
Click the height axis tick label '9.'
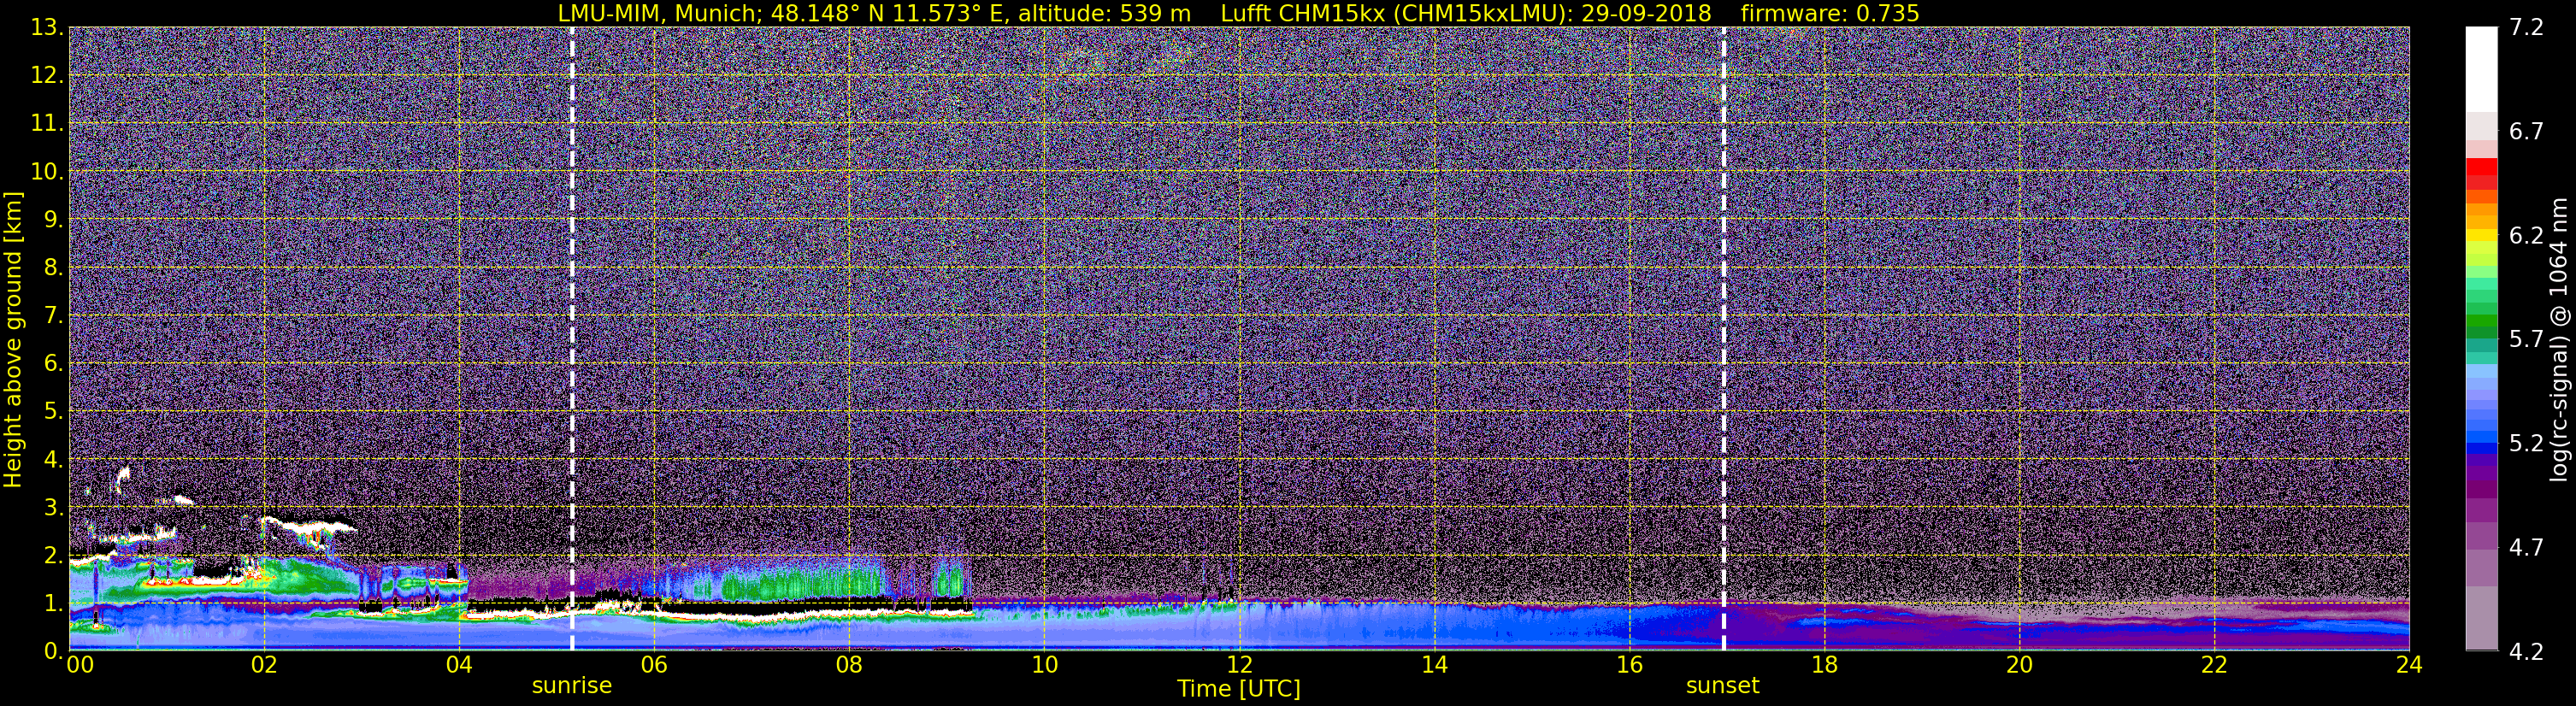pos(52,219)
